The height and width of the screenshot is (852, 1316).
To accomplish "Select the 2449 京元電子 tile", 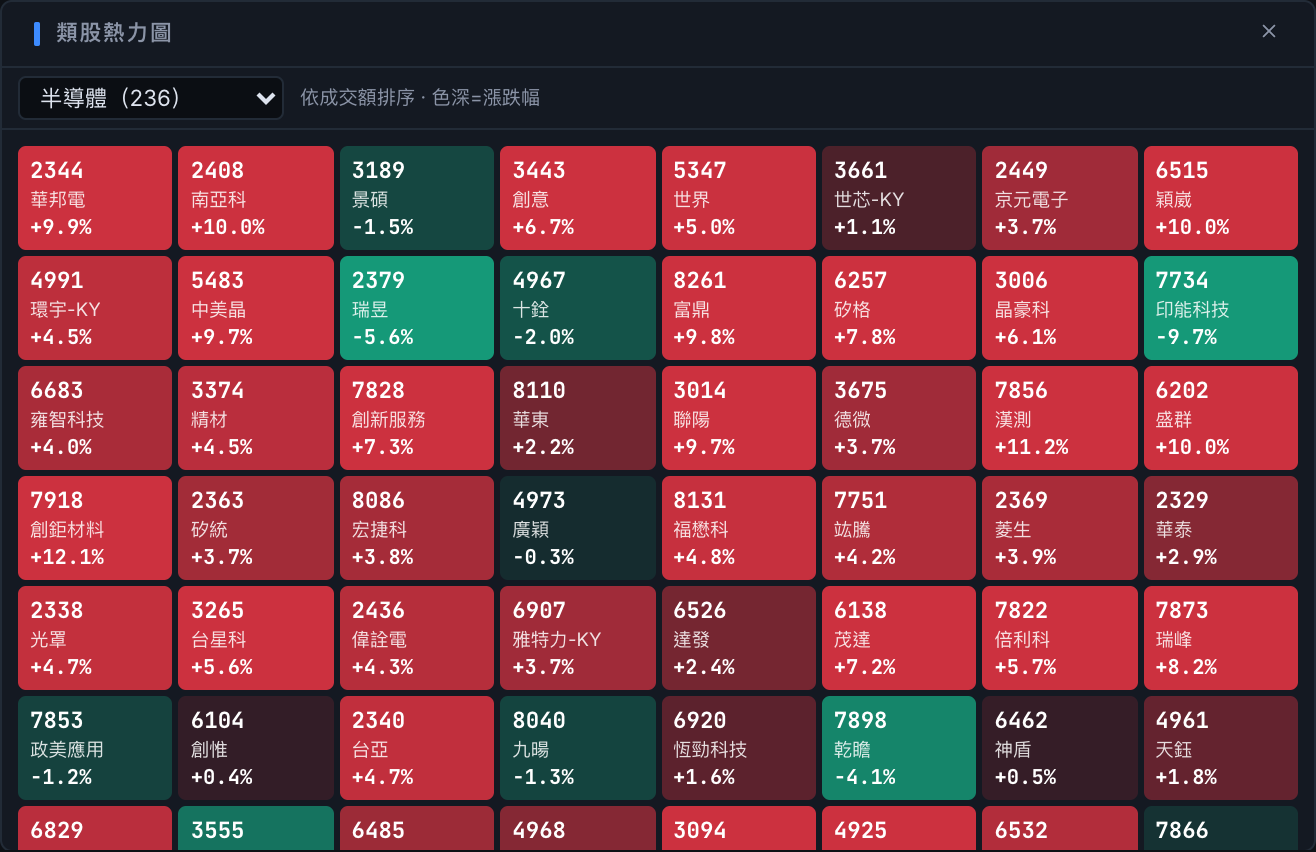I will (1060, 198).
